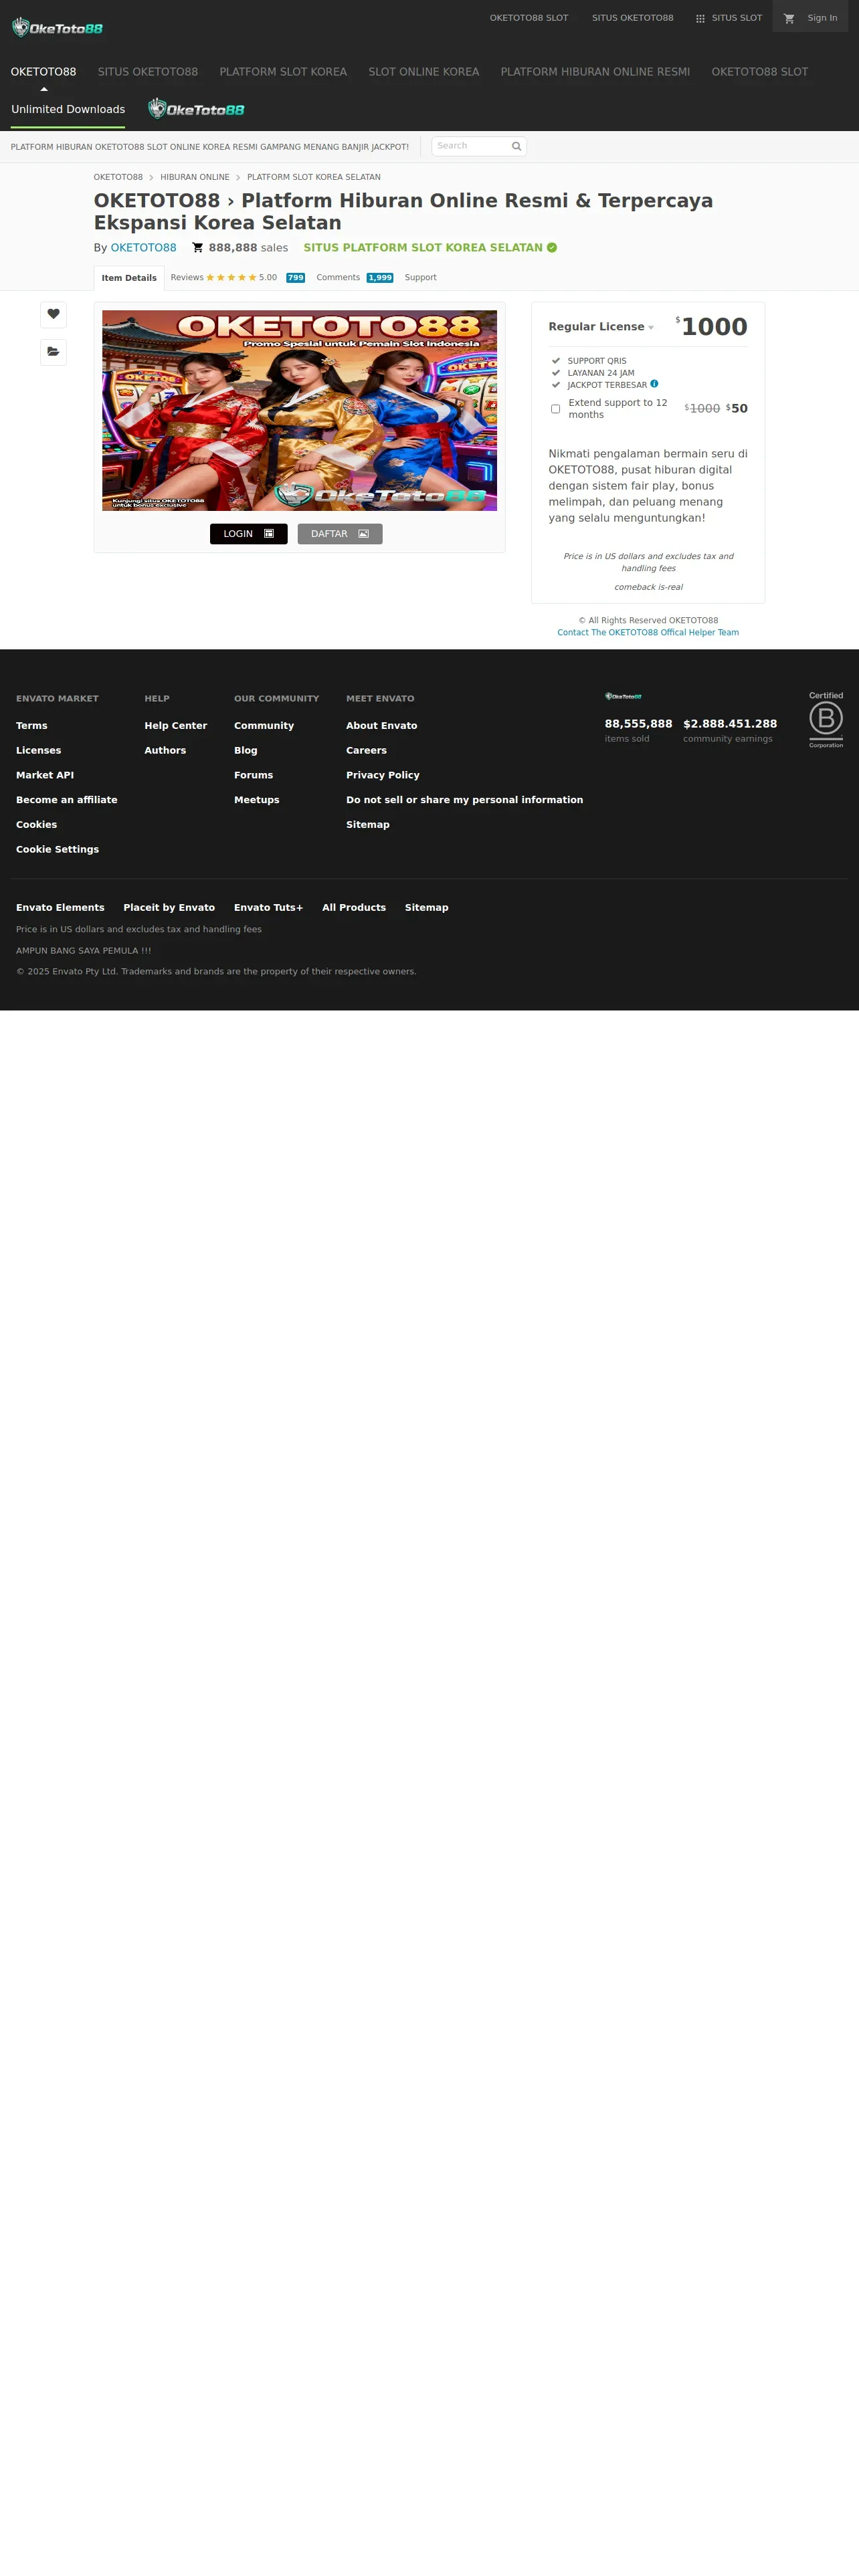Open Envato Elements in the footer bottom row
Screen dimensions: 859x2576
pos(60,908)
